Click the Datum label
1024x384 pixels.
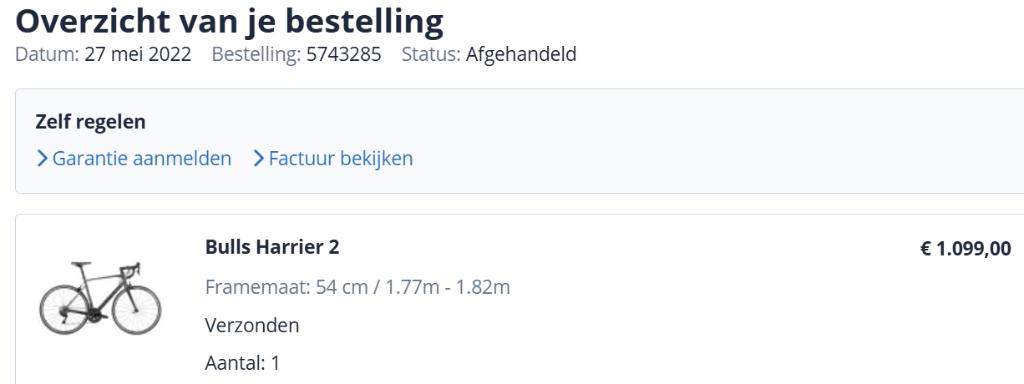coord(47,54)
